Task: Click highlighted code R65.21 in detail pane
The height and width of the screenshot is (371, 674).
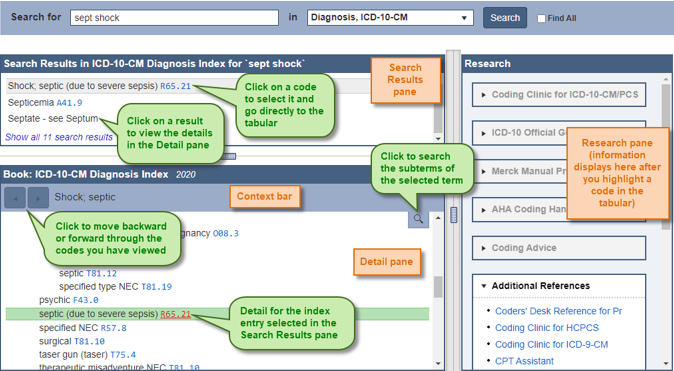Action: pos(175,314)
